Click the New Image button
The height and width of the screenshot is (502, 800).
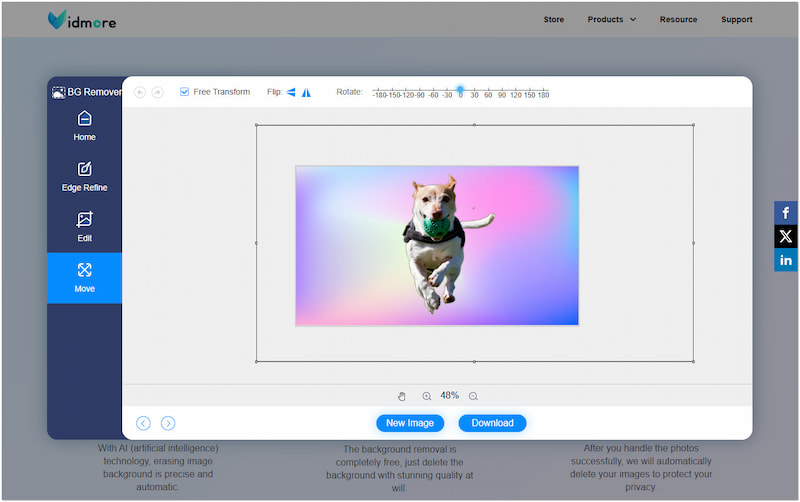410,423
